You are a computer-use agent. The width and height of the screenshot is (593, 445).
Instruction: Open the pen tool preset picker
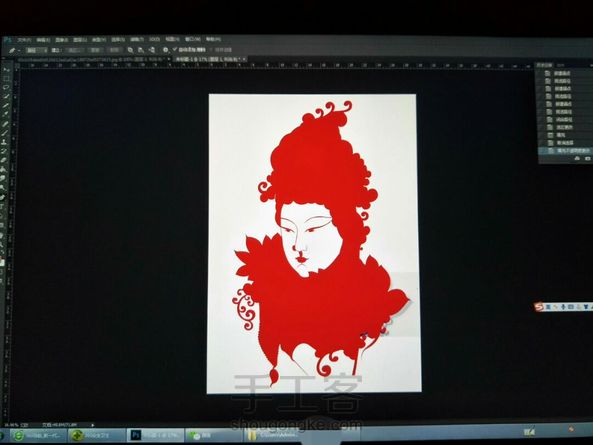point(14,50)
